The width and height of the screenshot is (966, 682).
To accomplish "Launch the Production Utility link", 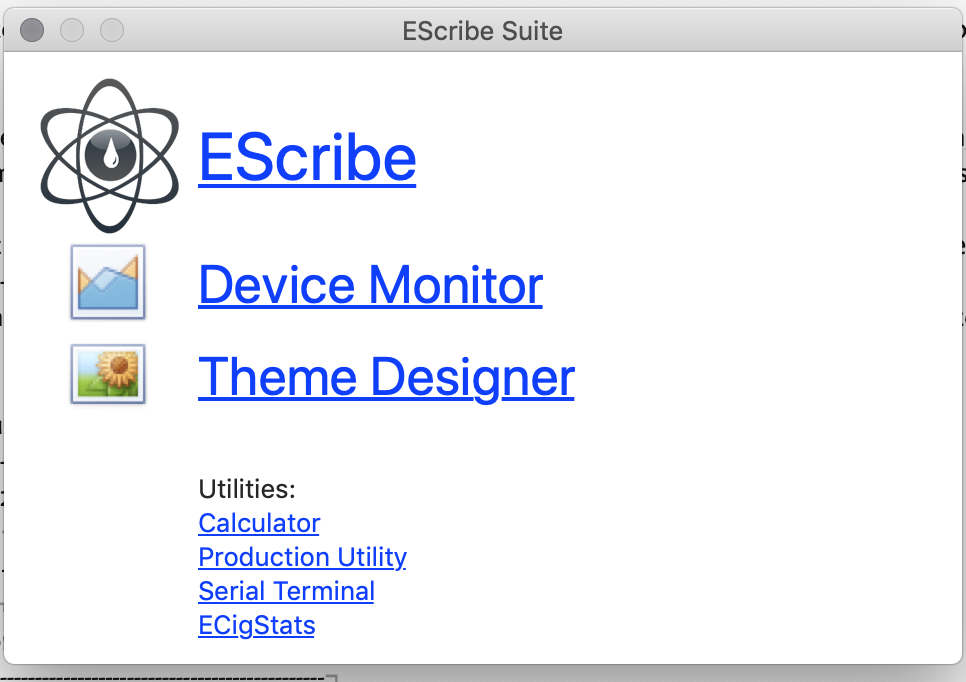I will pyautogui.click(x=302, y=557).
